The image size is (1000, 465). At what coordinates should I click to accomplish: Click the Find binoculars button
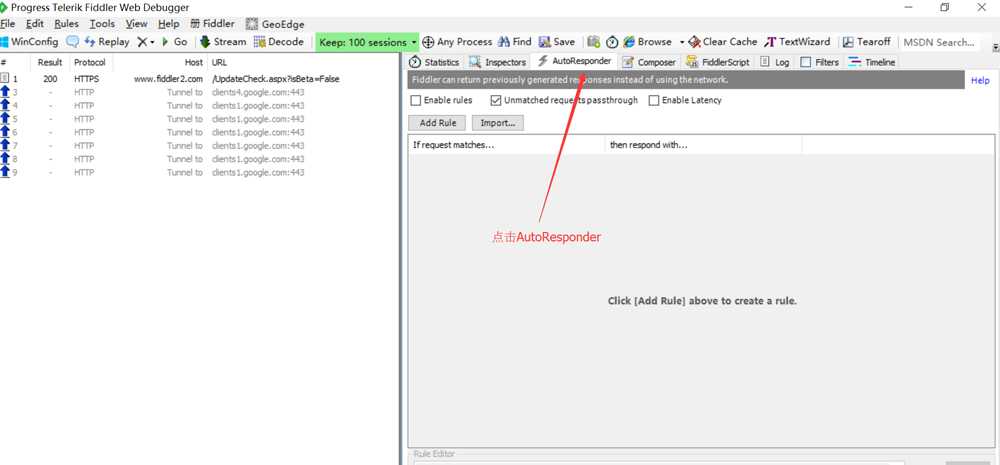coord(514,41)
